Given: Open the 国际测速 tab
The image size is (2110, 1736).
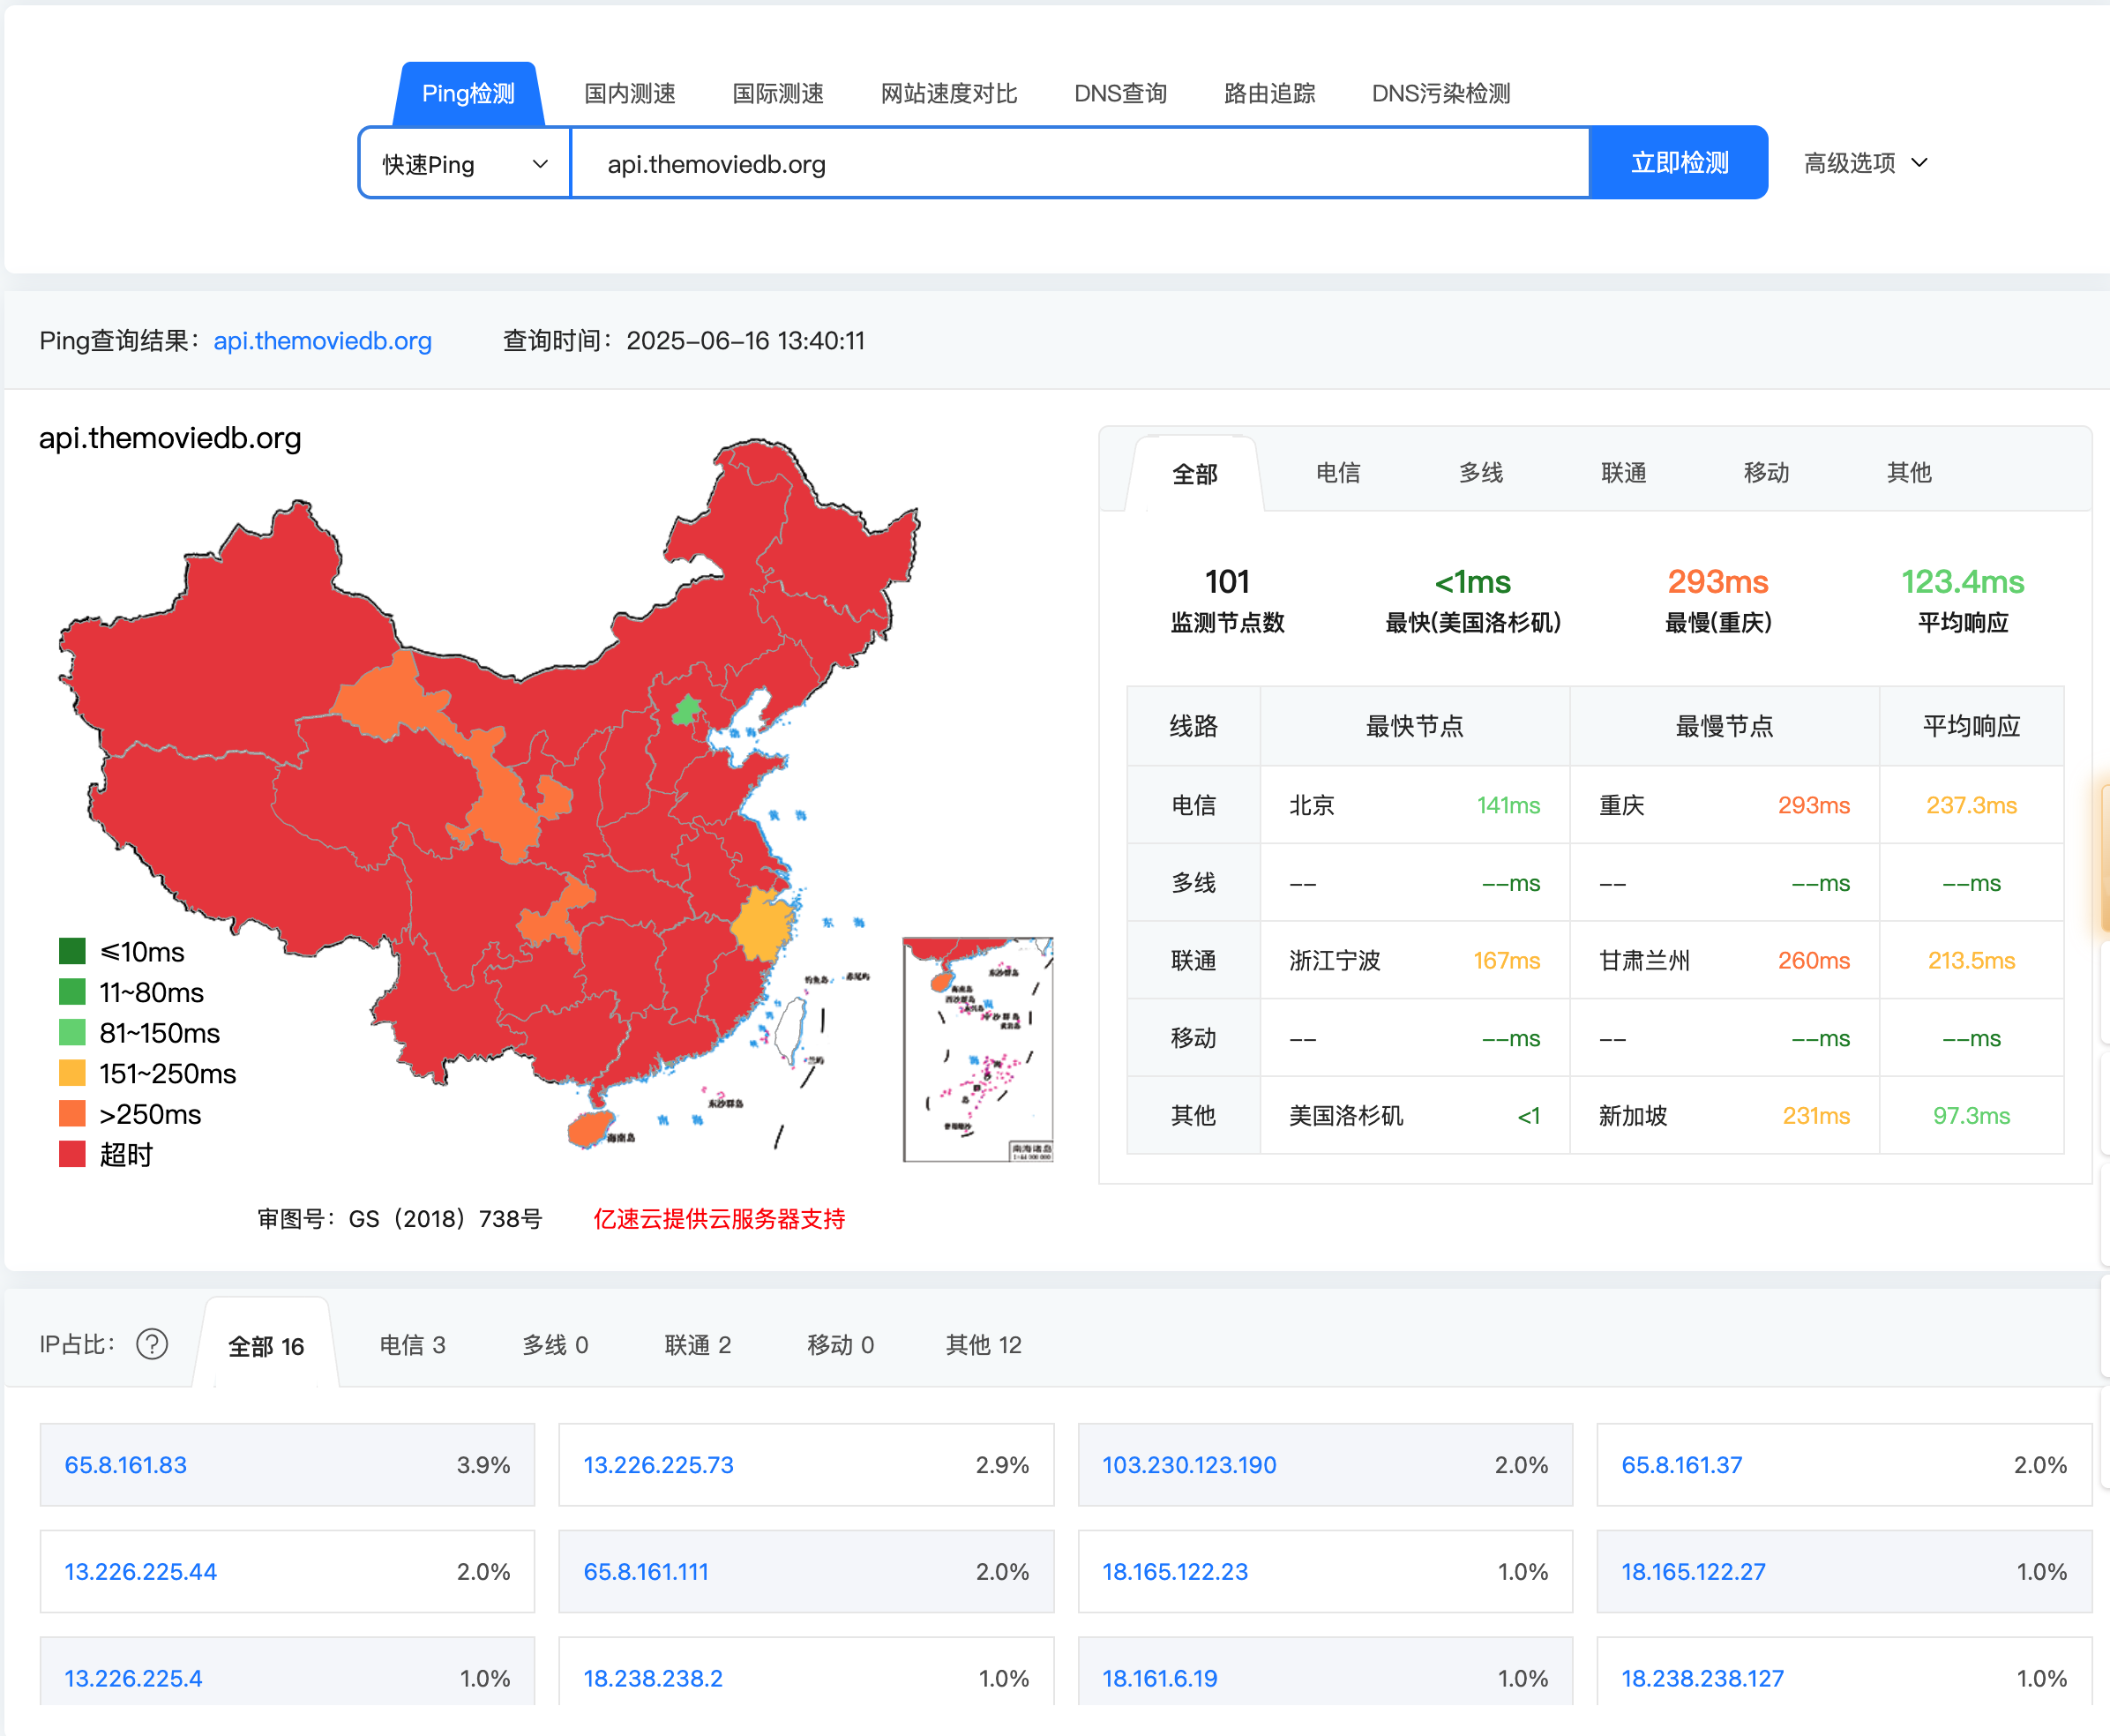Looking at the screenshot, I should click(778, 94).
